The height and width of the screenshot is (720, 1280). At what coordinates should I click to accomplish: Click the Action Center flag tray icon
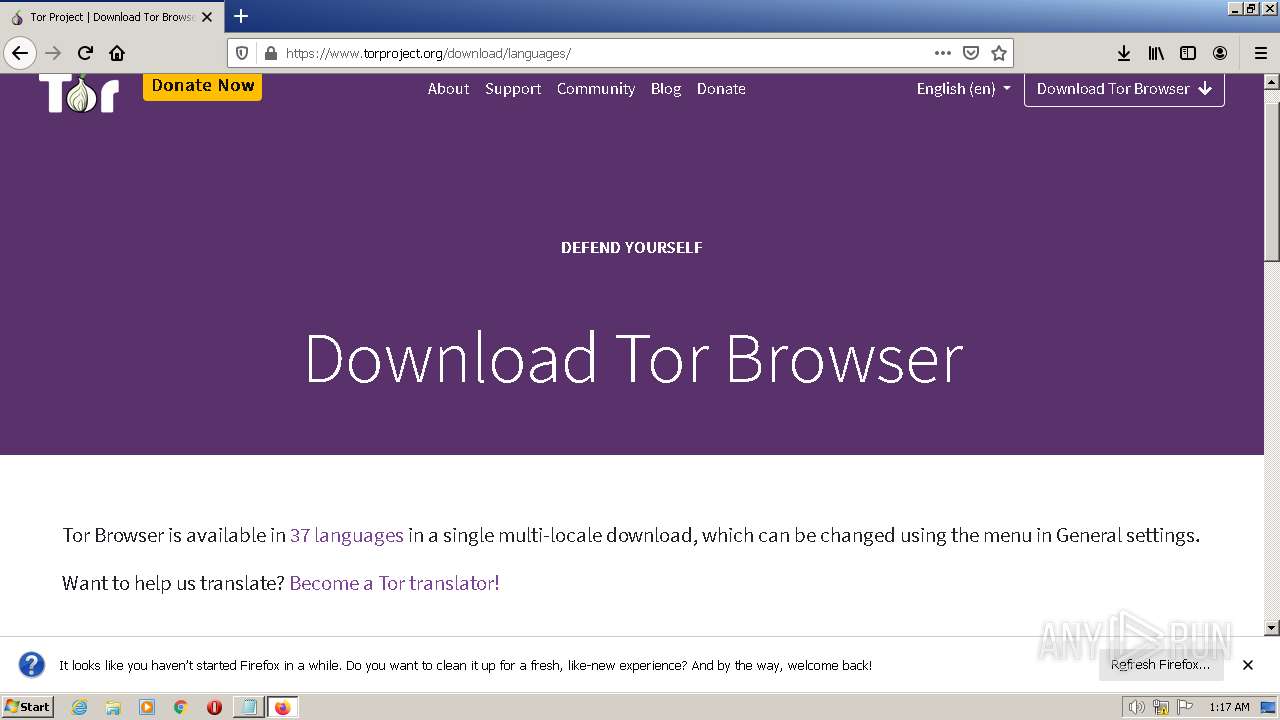point(1185,707)
